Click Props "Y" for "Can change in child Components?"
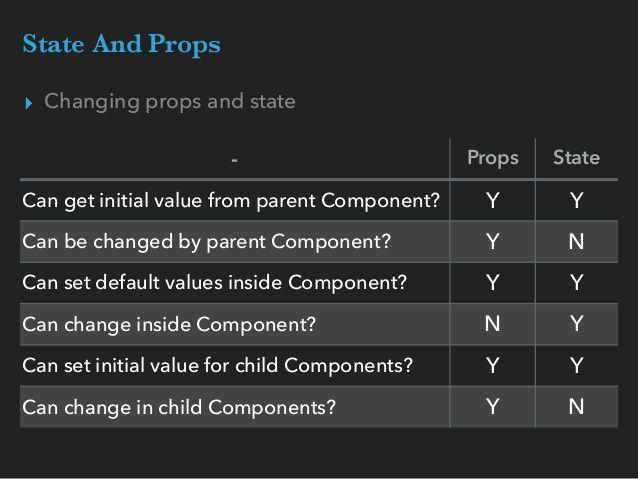 coord(493,407)
